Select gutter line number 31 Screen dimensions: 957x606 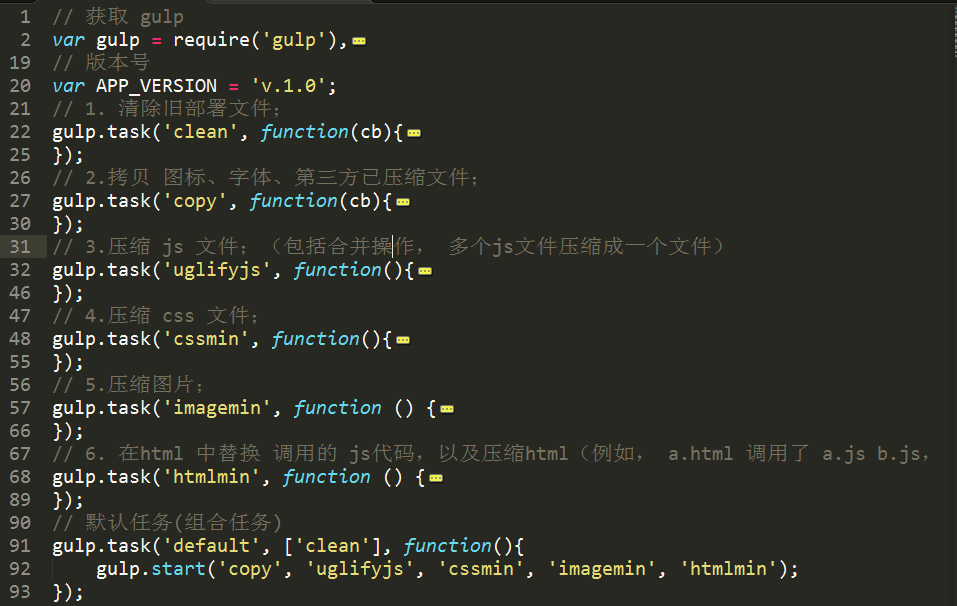[x=20, y=247]
